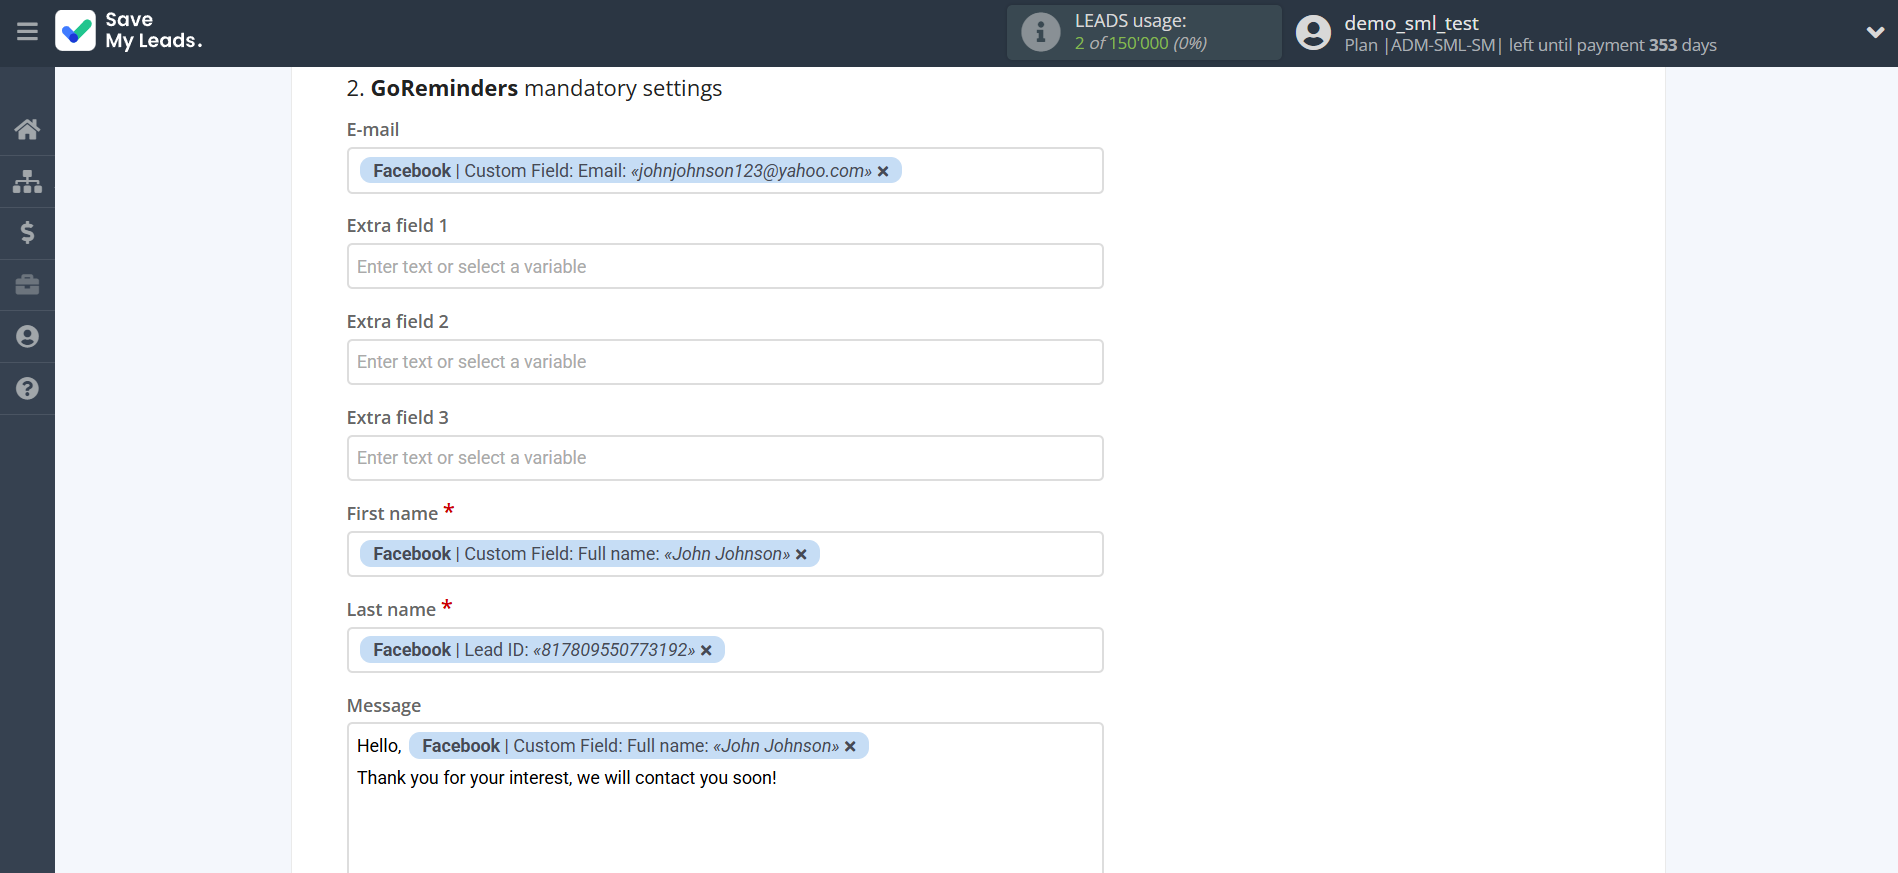Remove Full name tag from First name
The width and height of the screenshot is (1898, 873).
801,555
